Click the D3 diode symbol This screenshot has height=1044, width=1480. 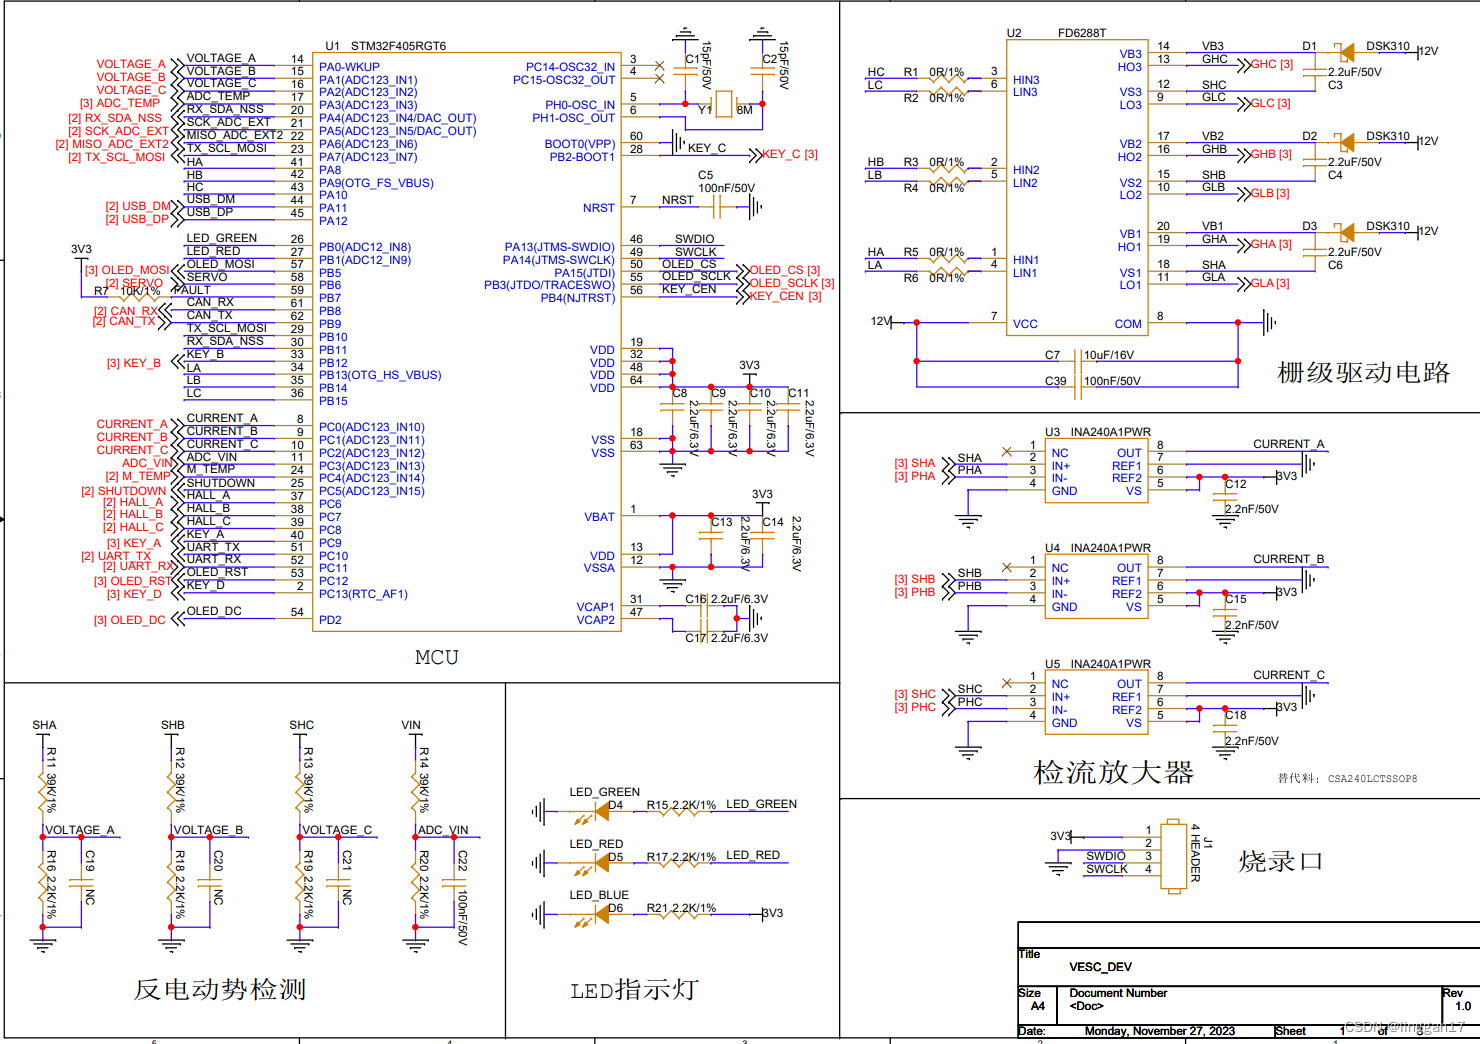coord(1346,232)
